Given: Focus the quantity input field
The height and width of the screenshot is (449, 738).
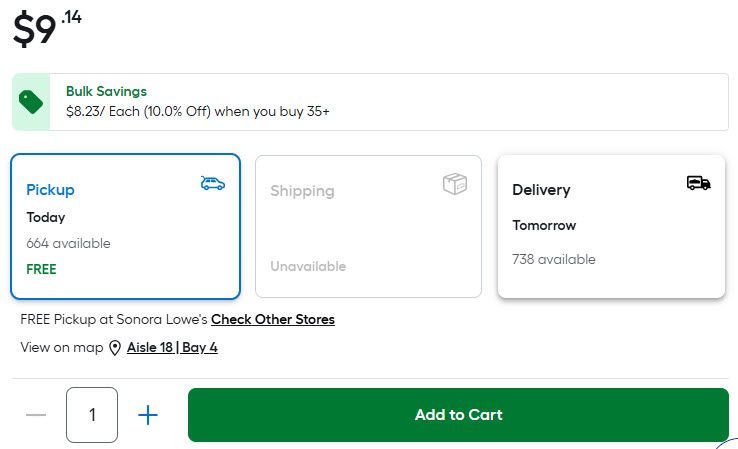Looking at the screenshot, I should pyautogui.click(x=92, y=415).
